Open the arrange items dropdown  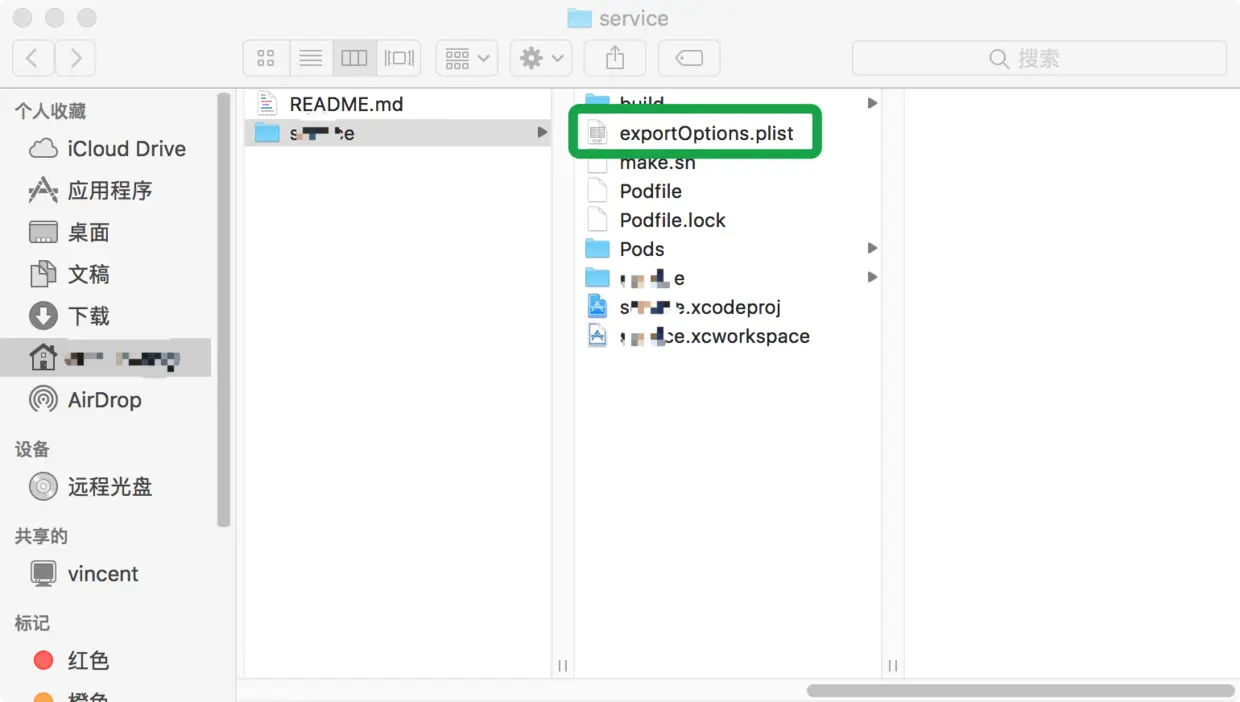pyautogui.click(x=467, y=58)
